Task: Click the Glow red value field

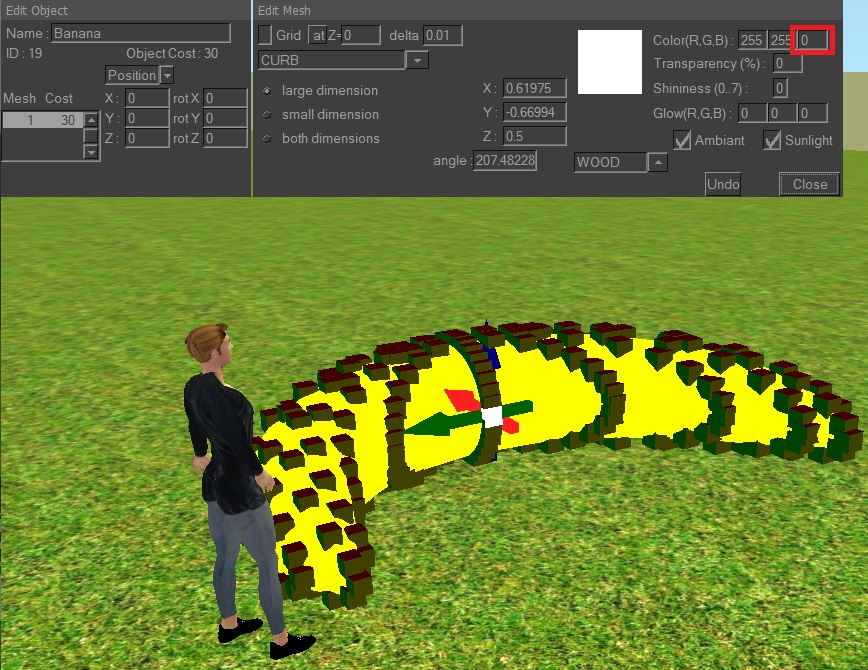Action: (x=752, y=114)
